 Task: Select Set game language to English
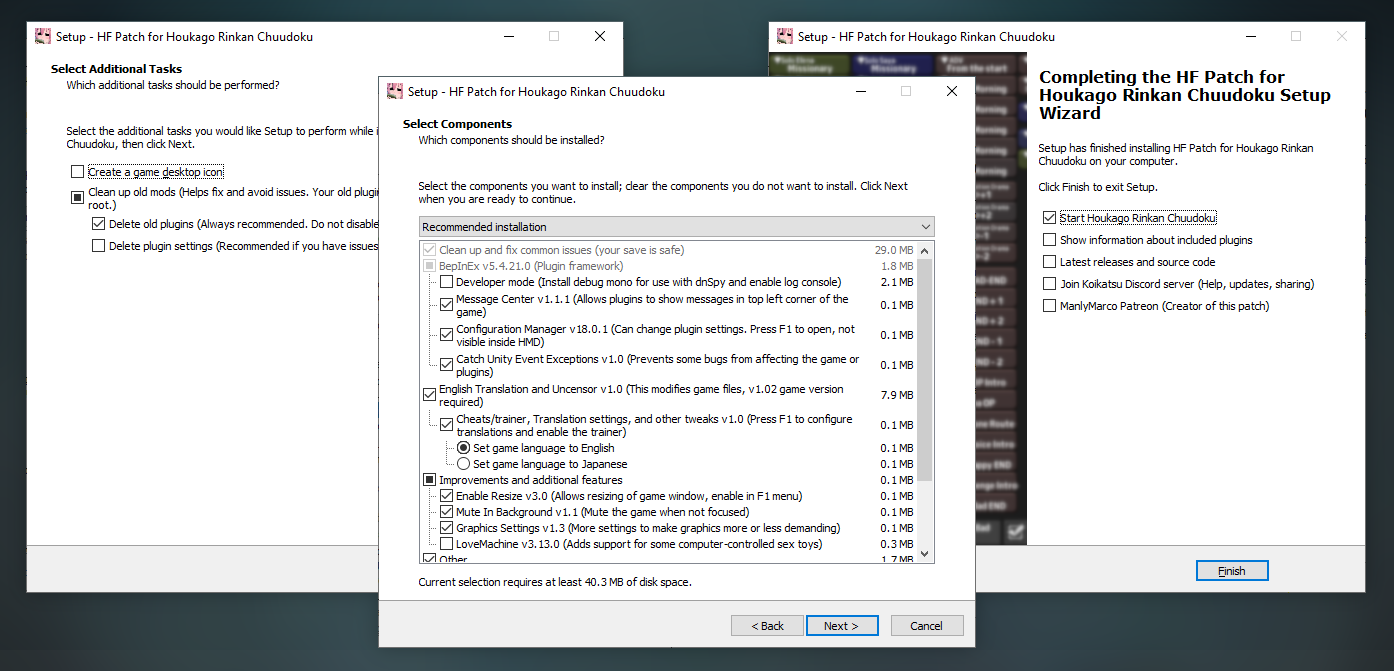463,448
